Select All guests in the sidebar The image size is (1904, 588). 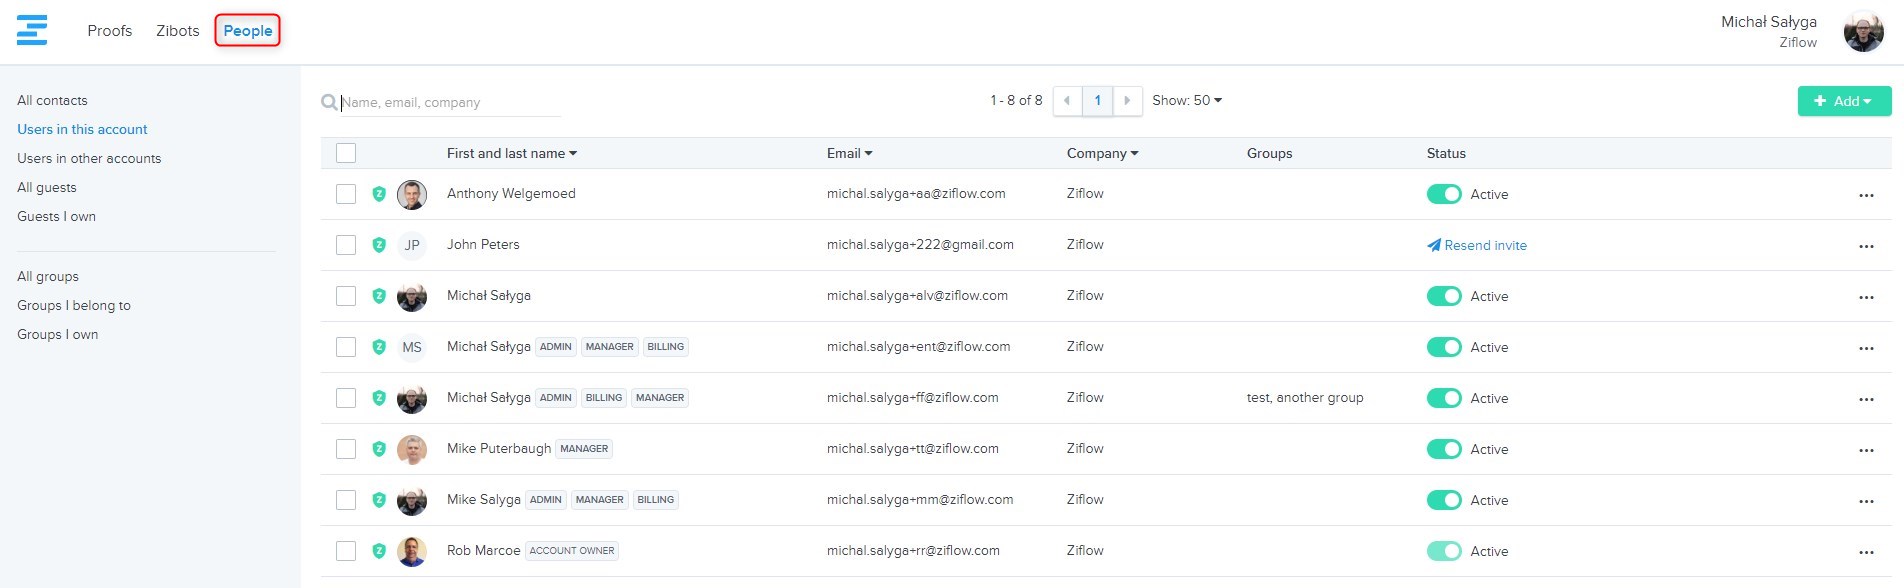[47, 187]
